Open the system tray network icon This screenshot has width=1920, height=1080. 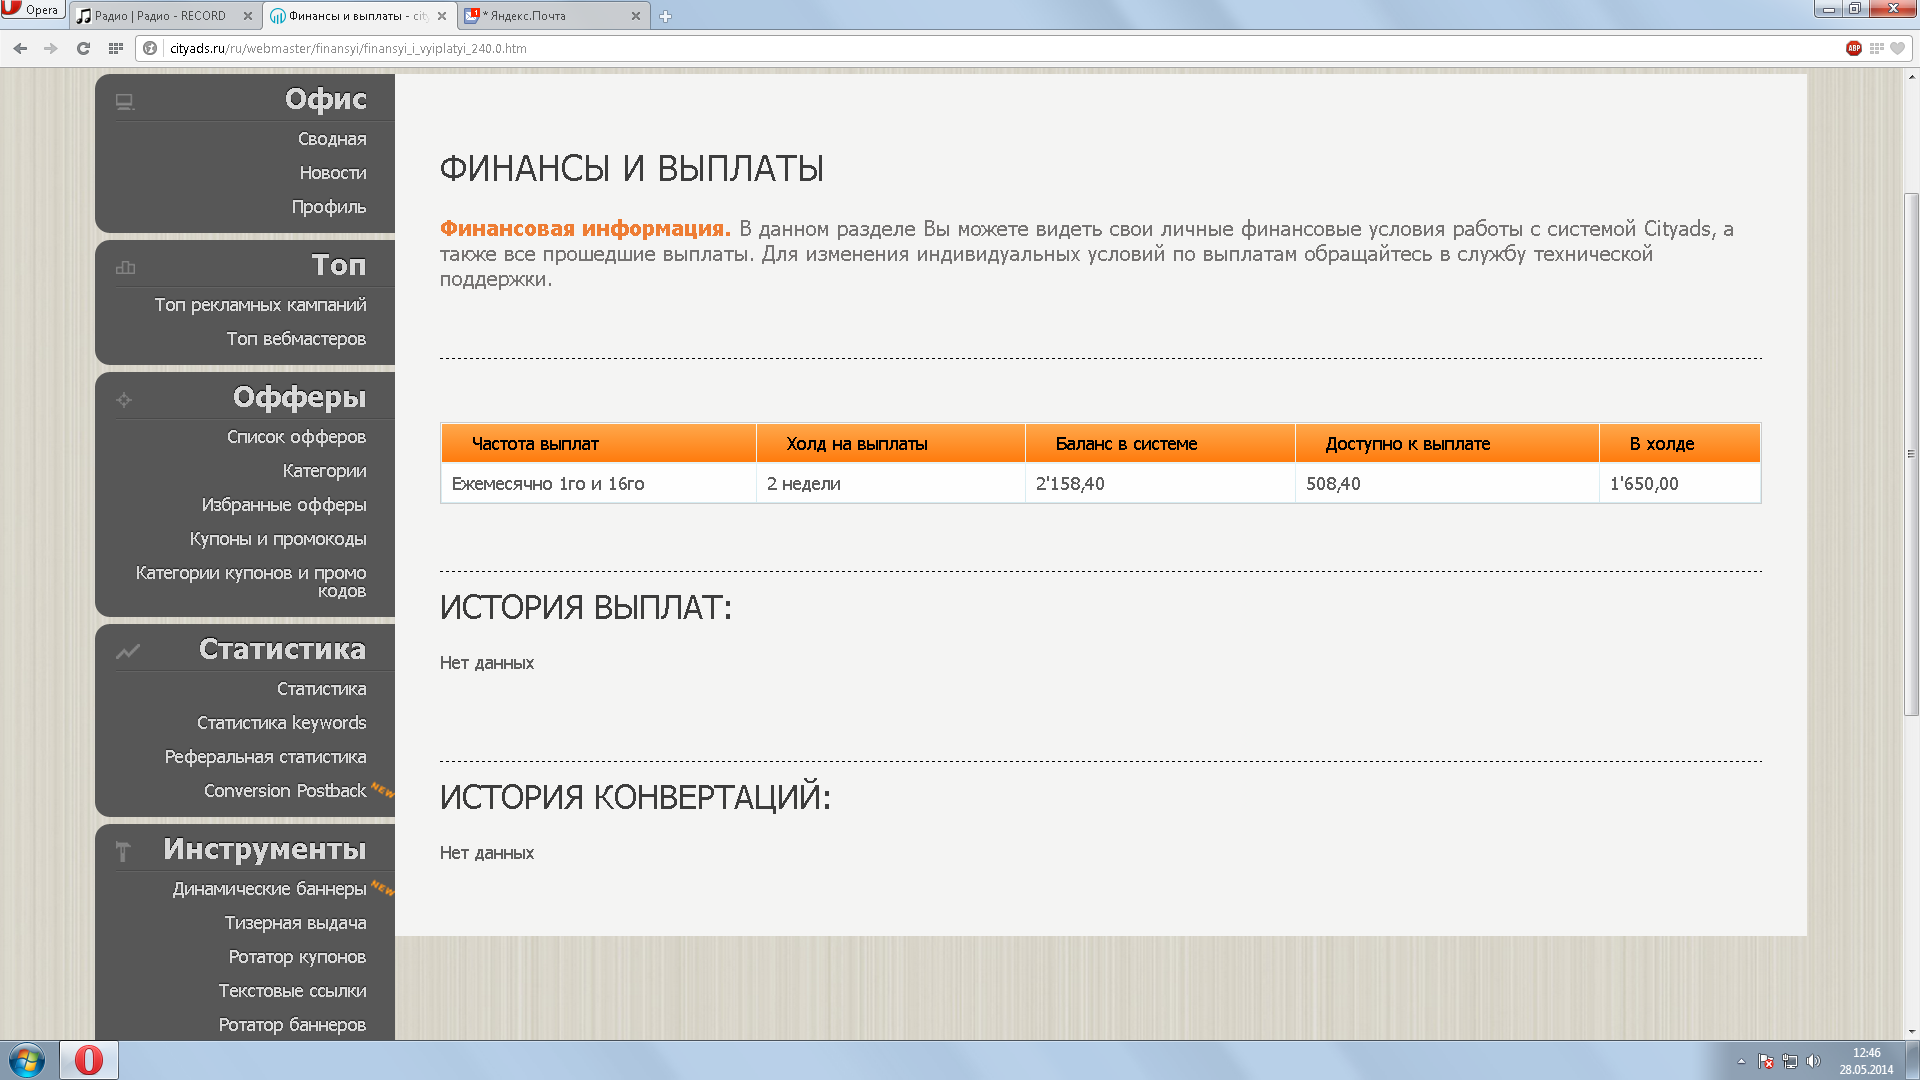1789,1061
